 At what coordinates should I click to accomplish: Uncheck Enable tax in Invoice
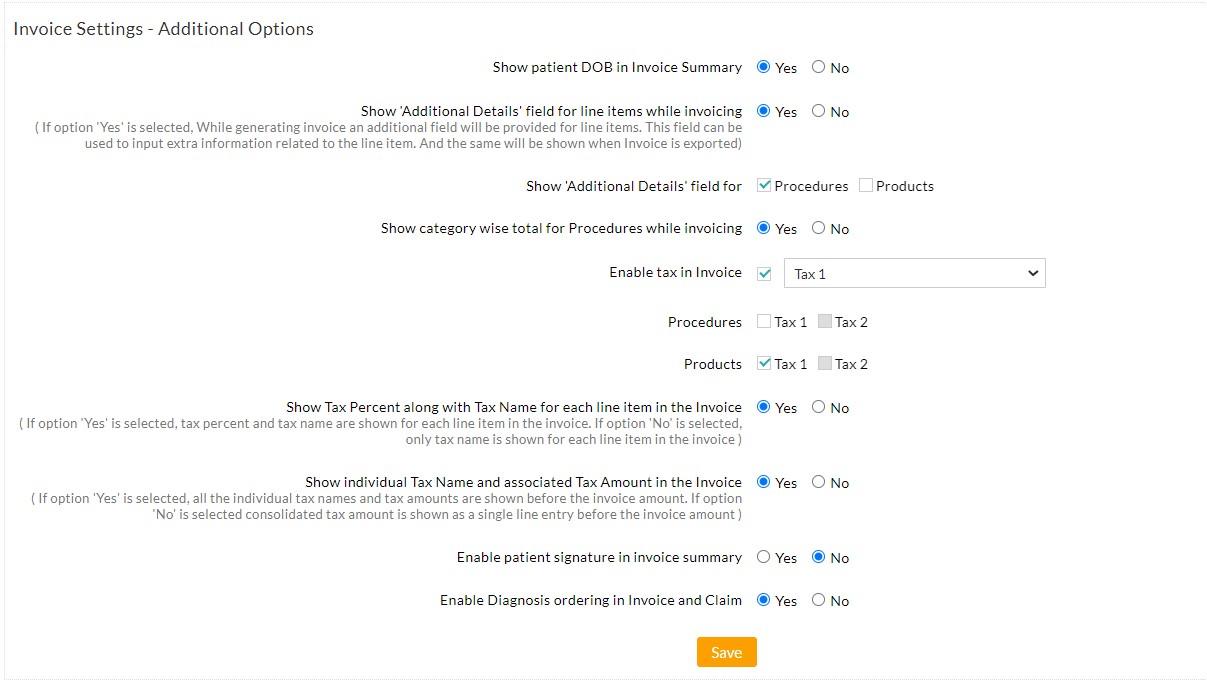763,272
